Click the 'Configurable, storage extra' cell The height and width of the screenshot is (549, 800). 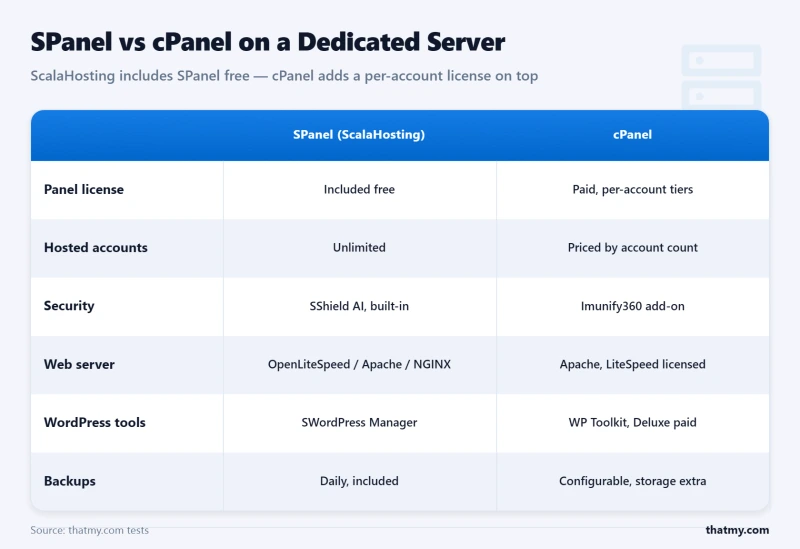pyautogui.click(x=633, y=481)
